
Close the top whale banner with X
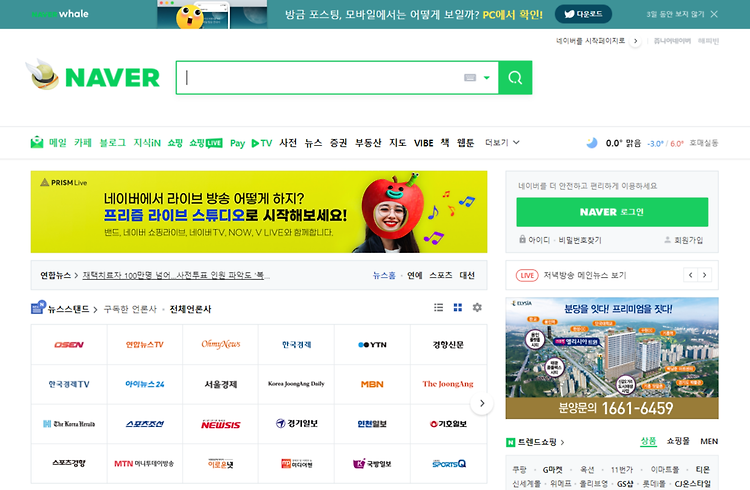pos(714,14)
